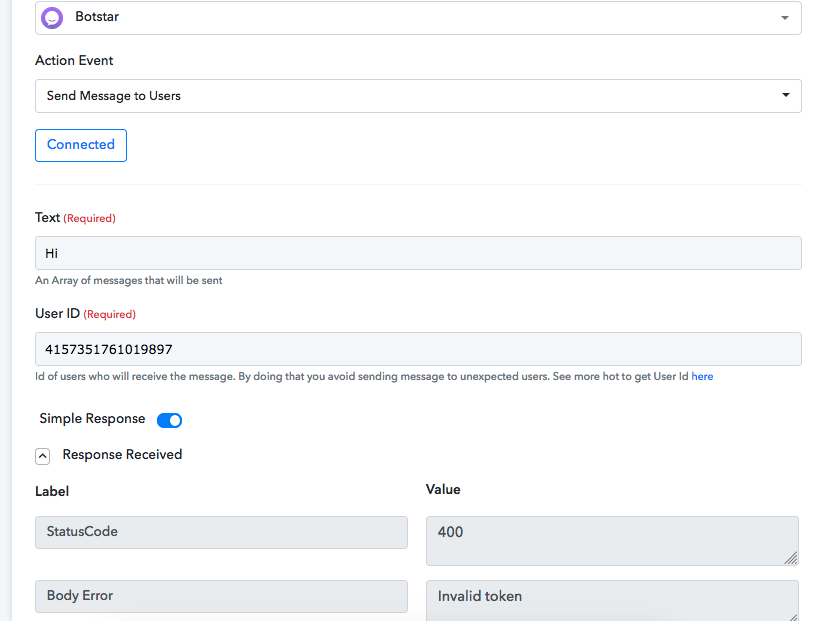Click the resize handle of the 400 value box

point(791,558)
